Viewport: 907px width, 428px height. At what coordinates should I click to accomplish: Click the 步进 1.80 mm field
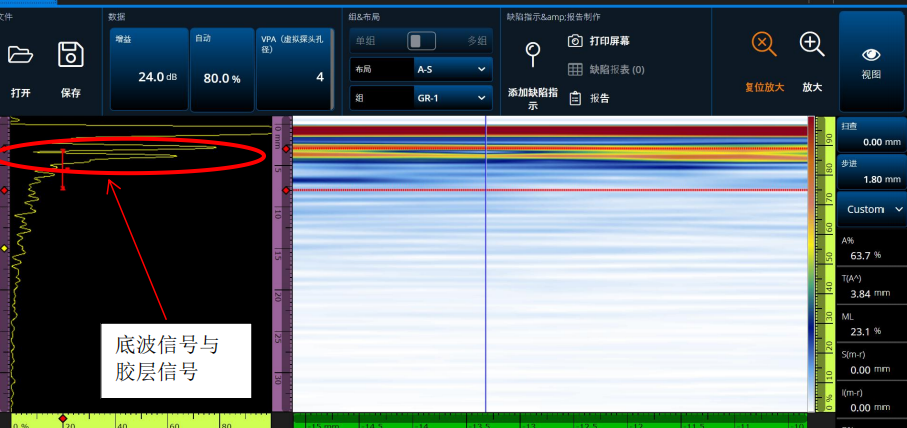871,171
